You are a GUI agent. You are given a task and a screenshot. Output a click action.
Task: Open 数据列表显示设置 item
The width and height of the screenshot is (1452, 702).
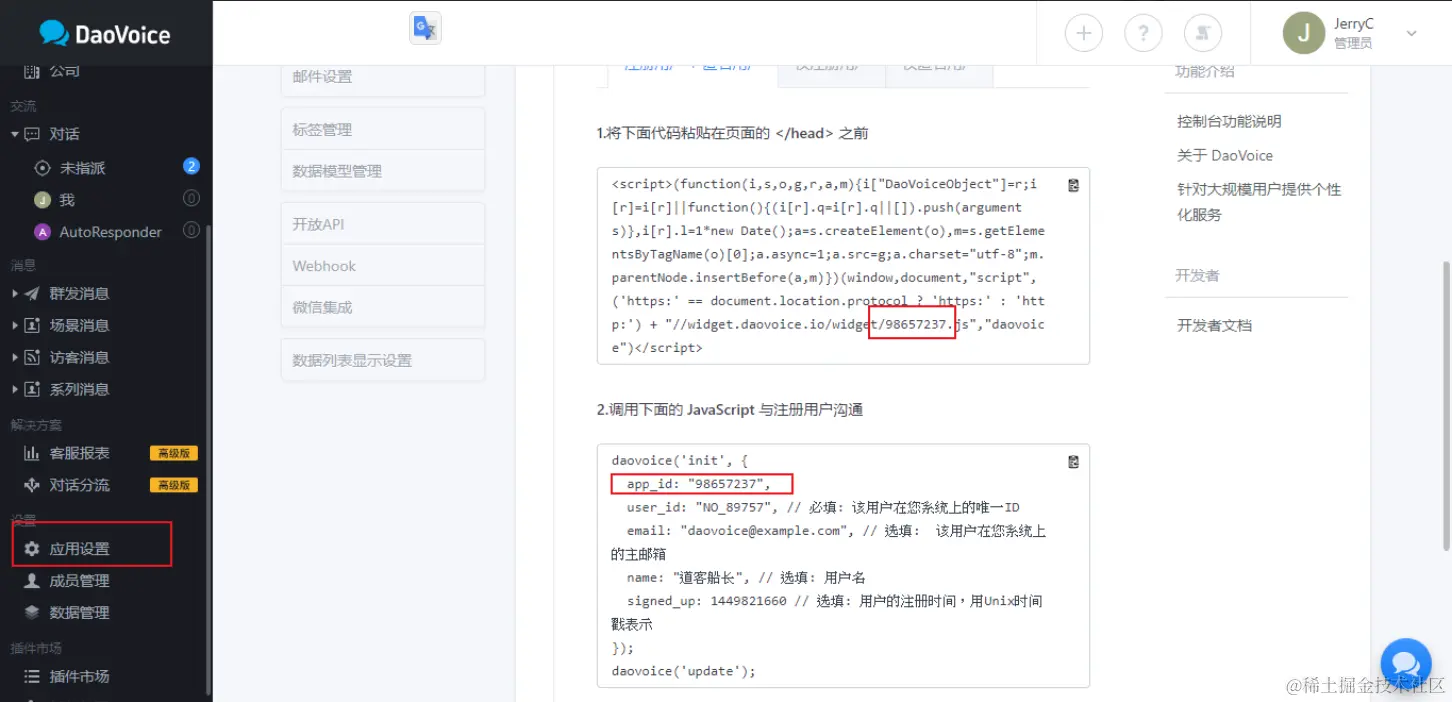[x=383, y=360]
